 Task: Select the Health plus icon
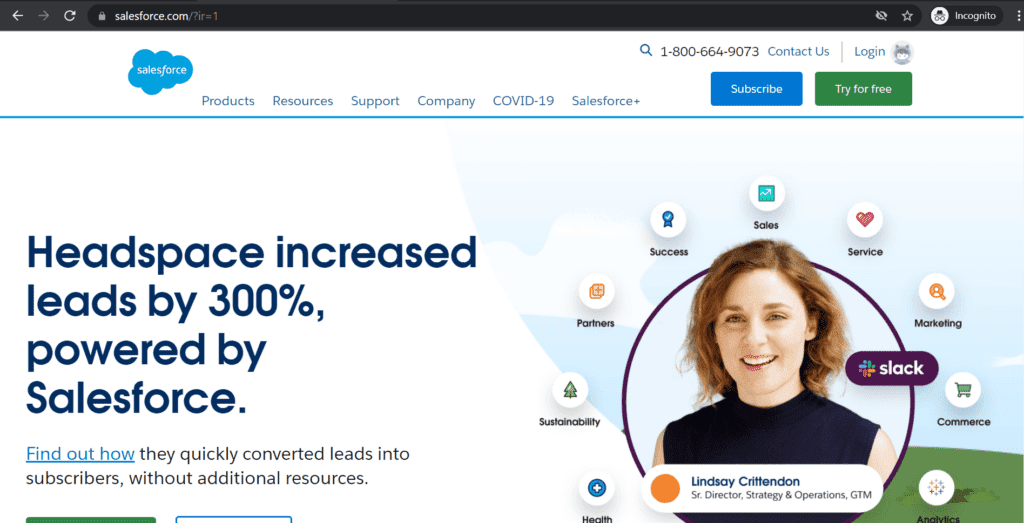596,488
